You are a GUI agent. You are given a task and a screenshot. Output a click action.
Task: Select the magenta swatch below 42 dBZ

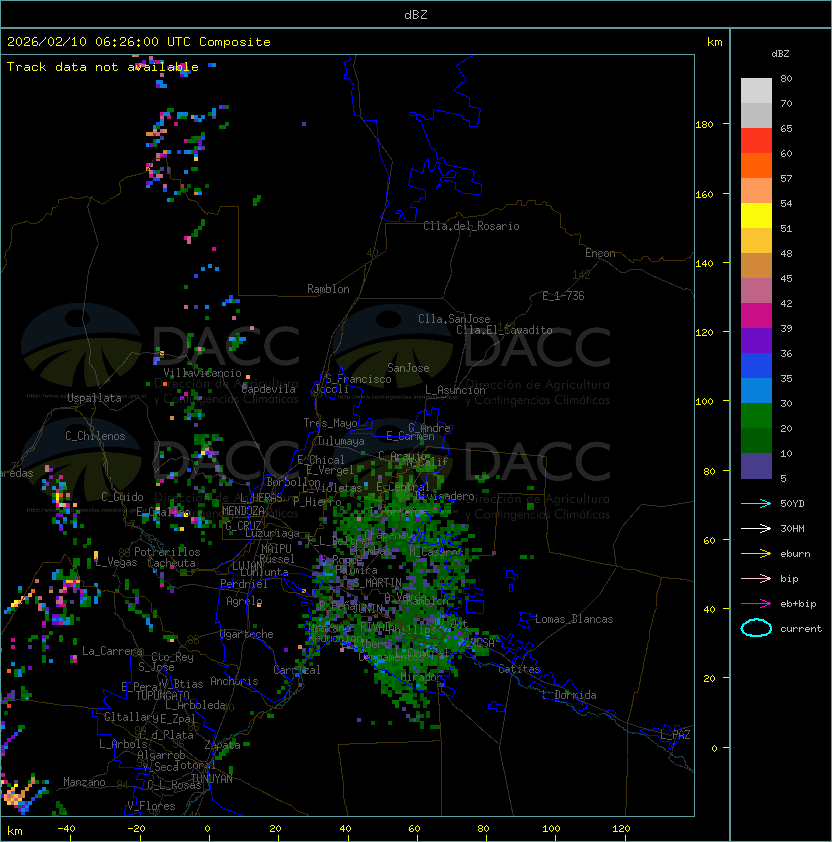[x=756, y=315]
